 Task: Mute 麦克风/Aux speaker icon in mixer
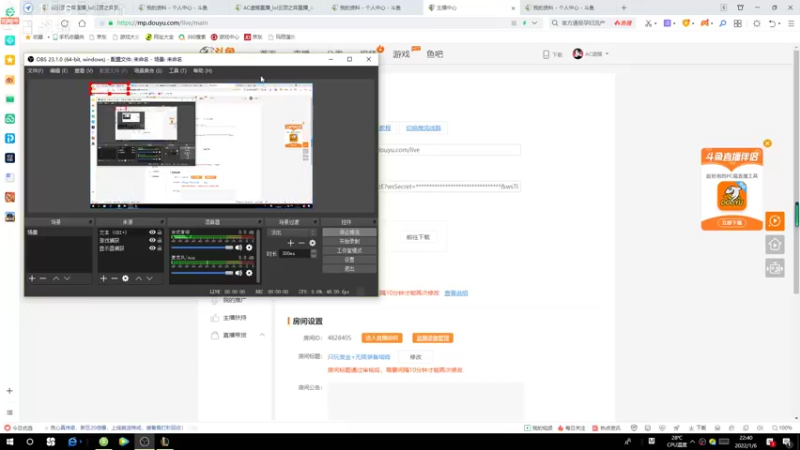[x=238, y=273]
